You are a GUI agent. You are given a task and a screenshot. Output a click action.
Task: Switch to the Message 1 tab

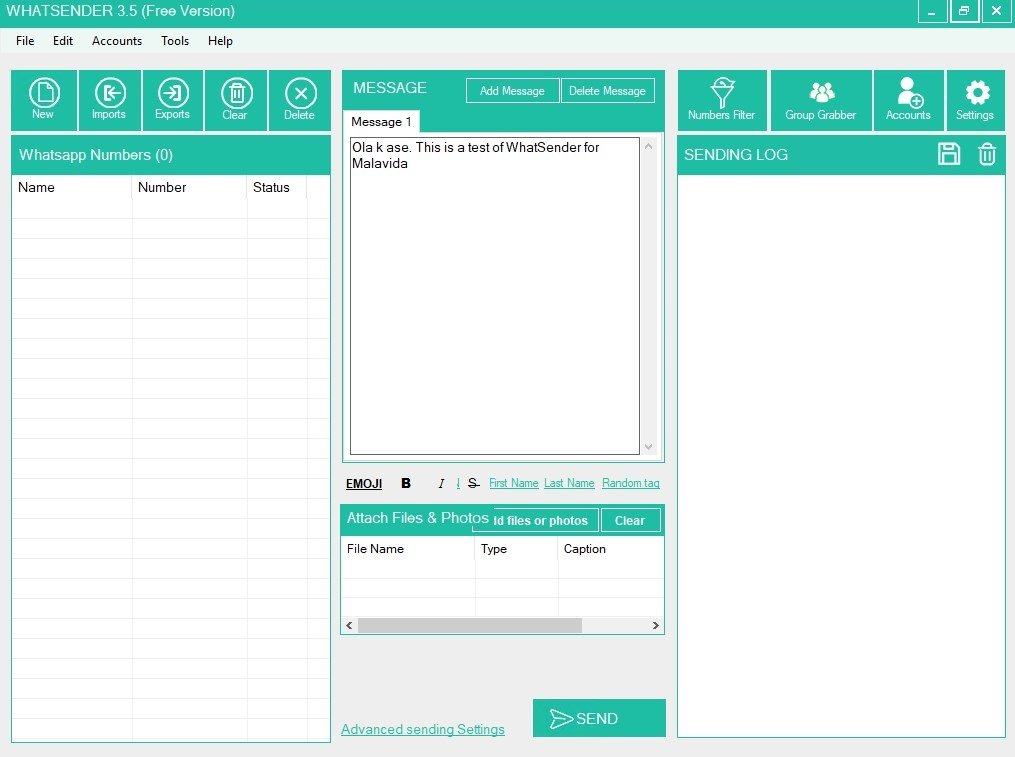(x=381, y=122)
